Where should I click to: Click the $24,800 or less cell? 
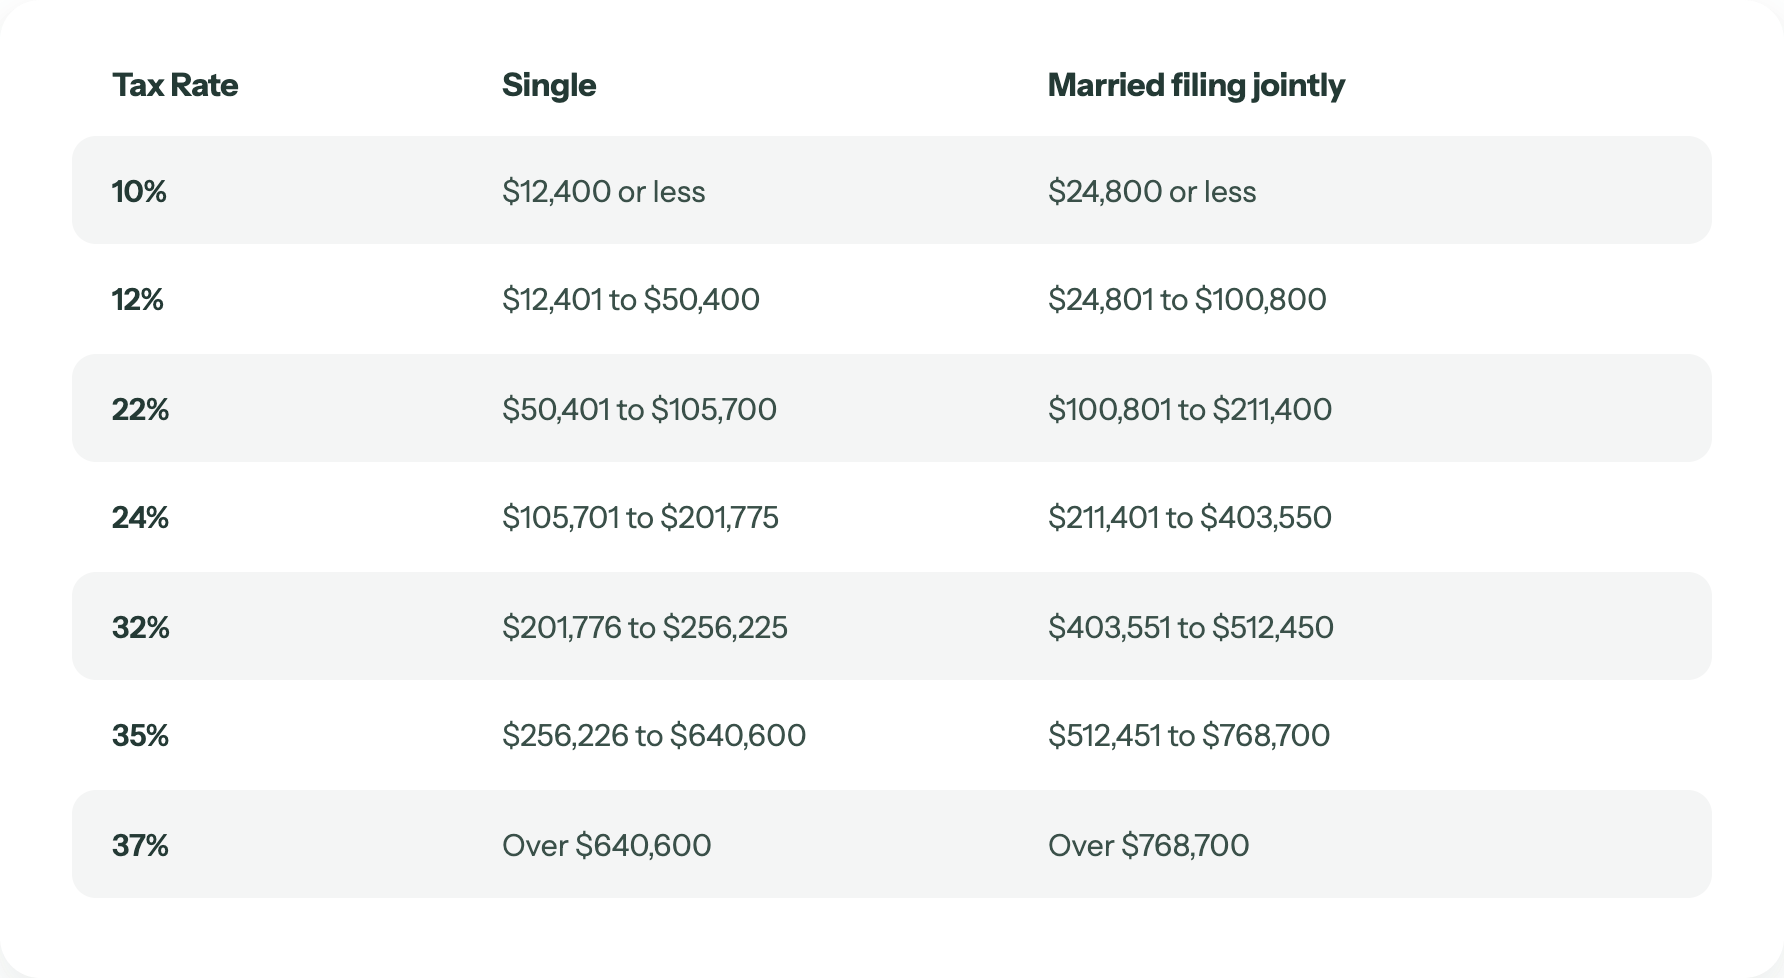pos(1152,191)
